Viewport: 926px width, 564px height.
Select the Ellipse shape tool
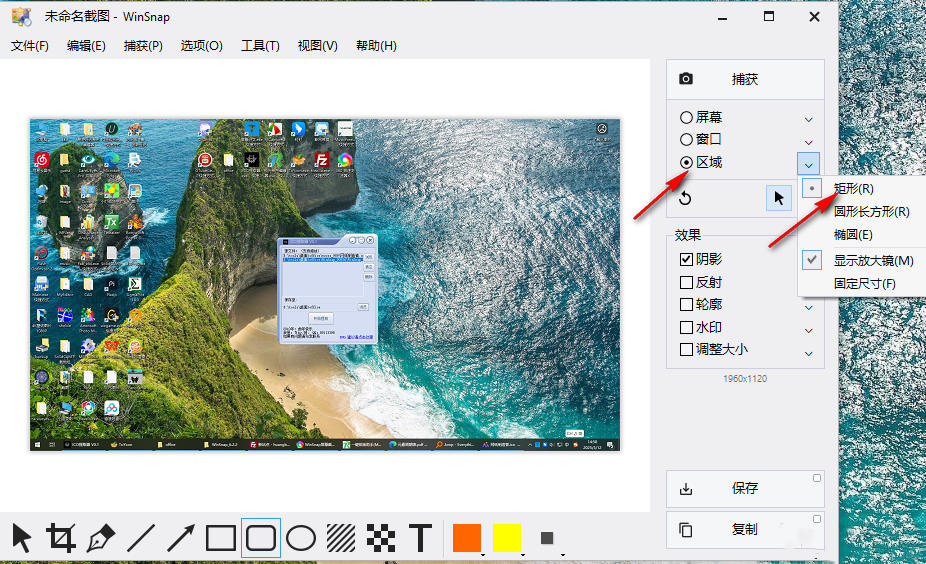coord(301,538)
